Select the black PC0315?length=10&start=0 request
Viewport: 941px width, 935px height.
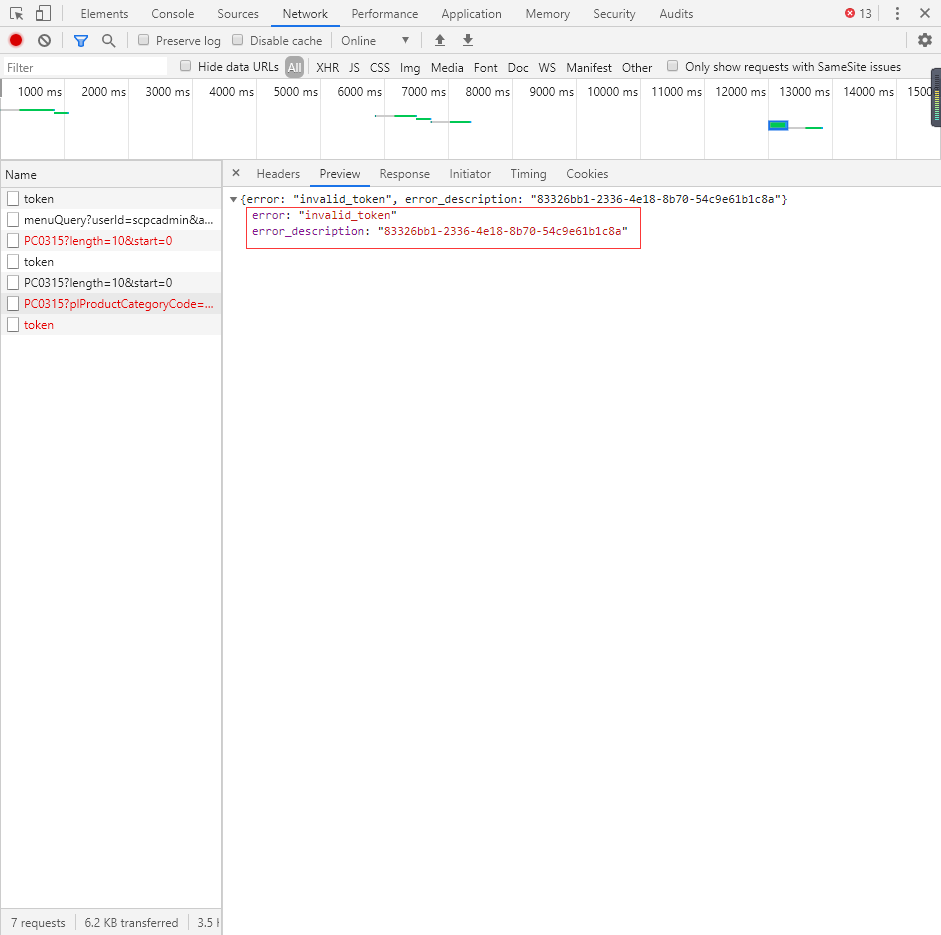tap(111, 283)
